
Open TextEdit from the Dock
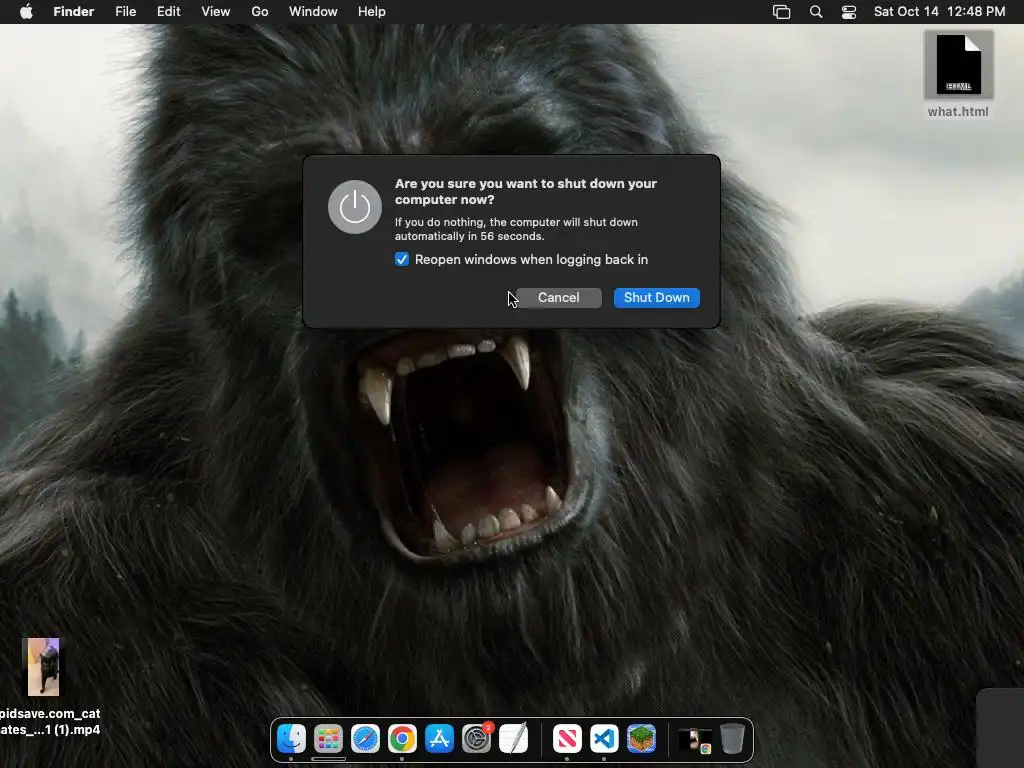point(513,739)
